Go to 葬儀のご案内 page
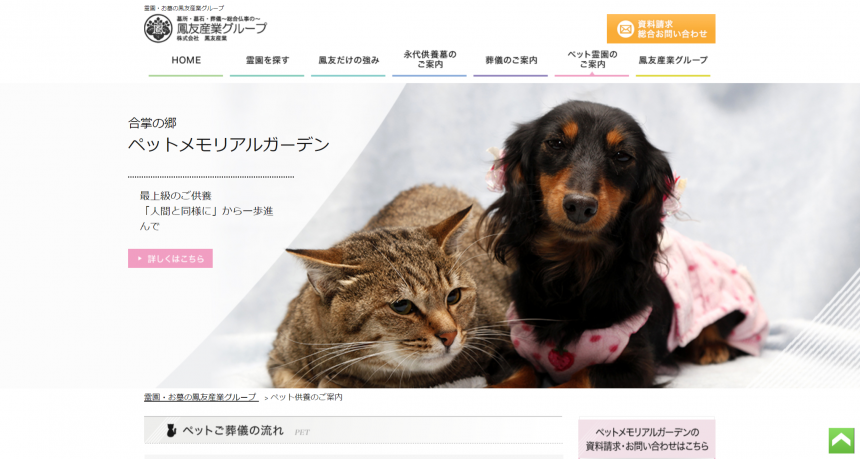The image size is (860, 459). pos(511,61)
